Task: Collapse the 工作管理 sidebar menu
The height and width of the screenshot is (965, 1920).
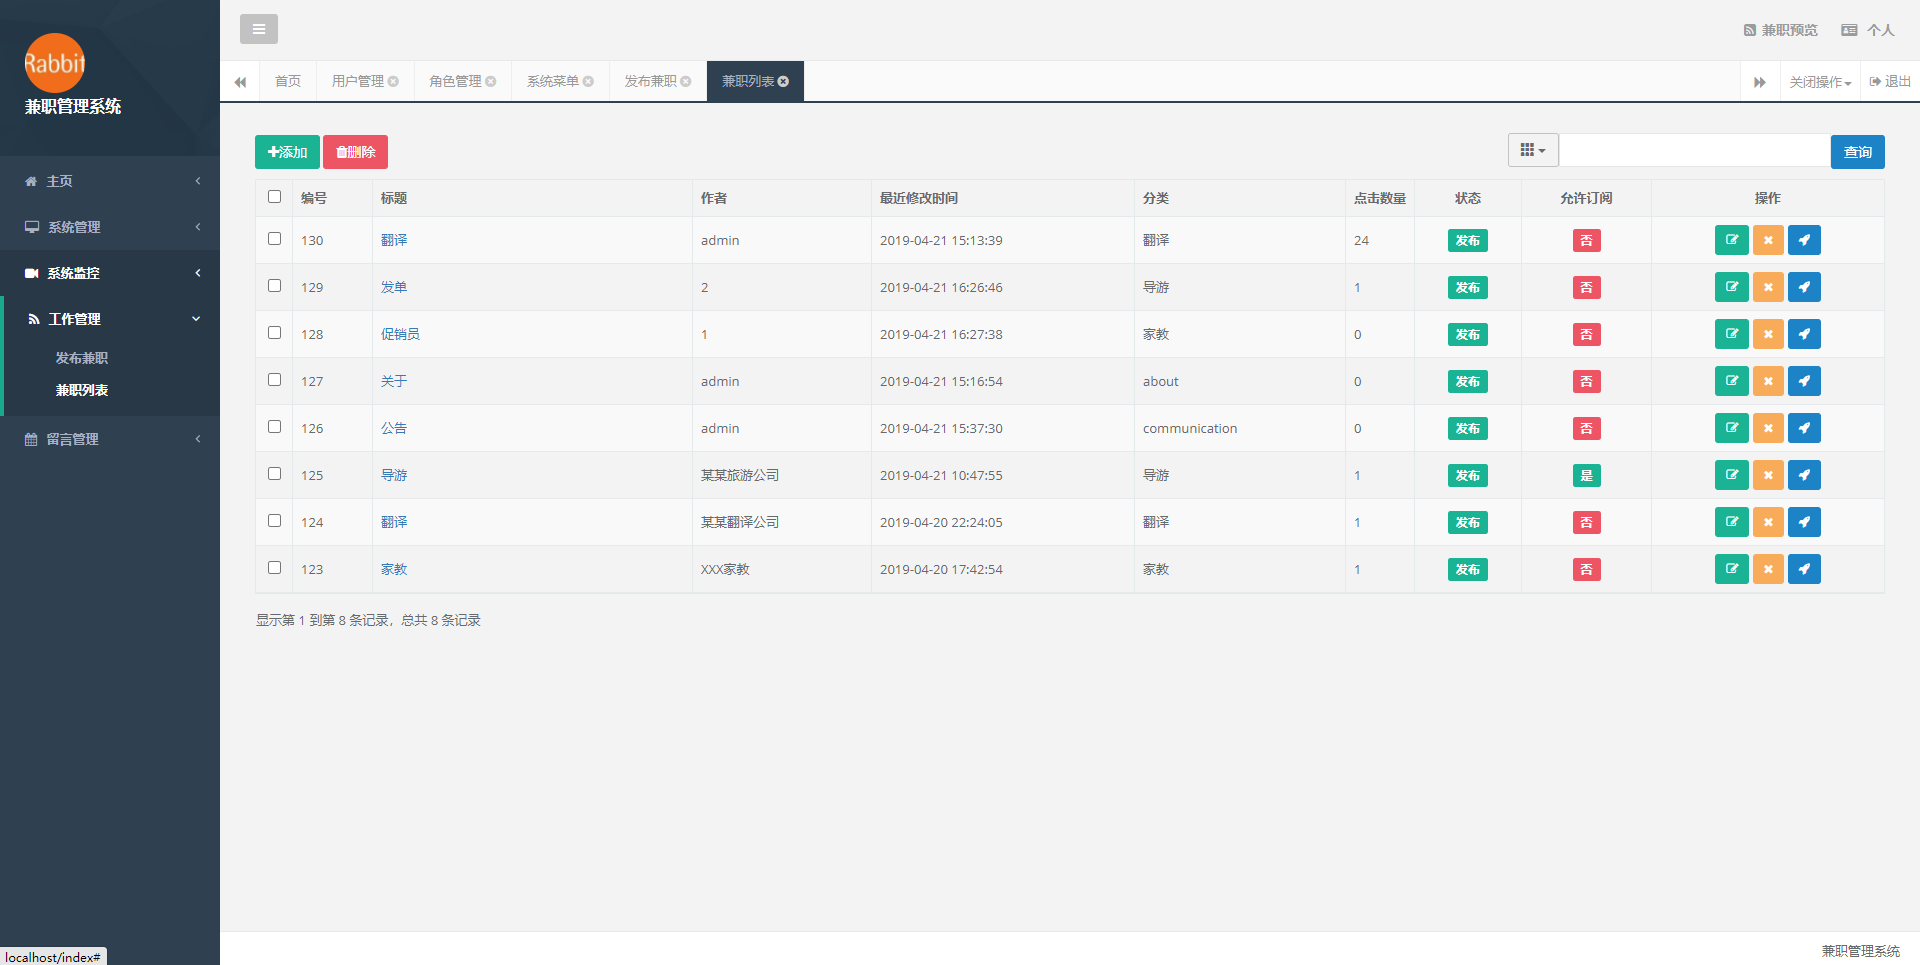Action: point(112,319)
